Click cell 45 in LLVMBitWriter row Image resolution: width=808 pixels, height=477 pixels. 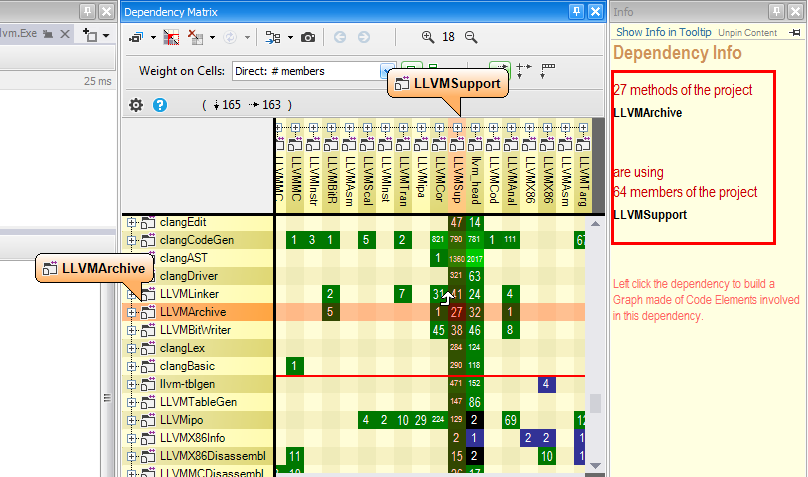pos(439,330)
